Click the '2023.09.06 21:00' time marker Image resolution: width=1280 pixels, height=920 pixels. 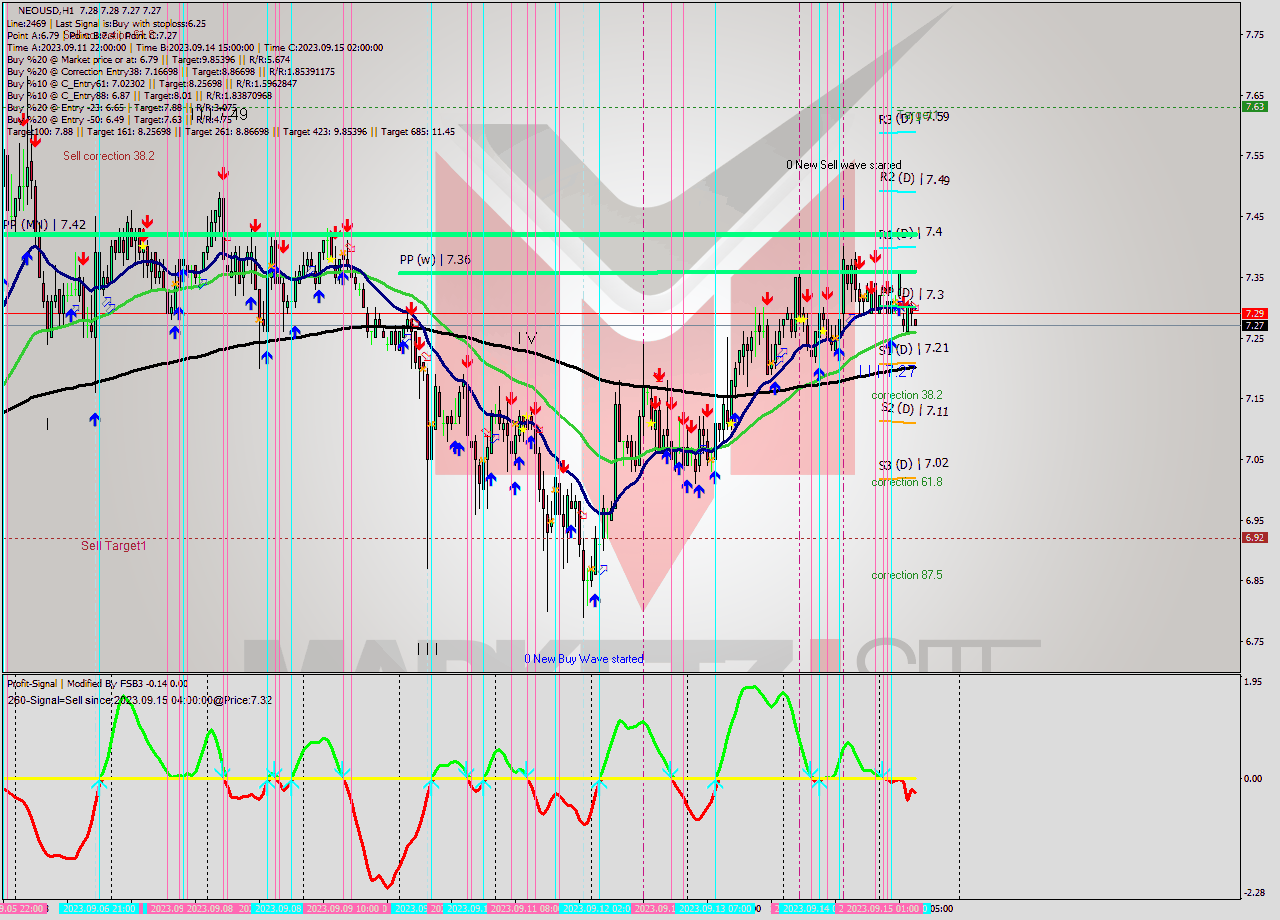[101, 908]
